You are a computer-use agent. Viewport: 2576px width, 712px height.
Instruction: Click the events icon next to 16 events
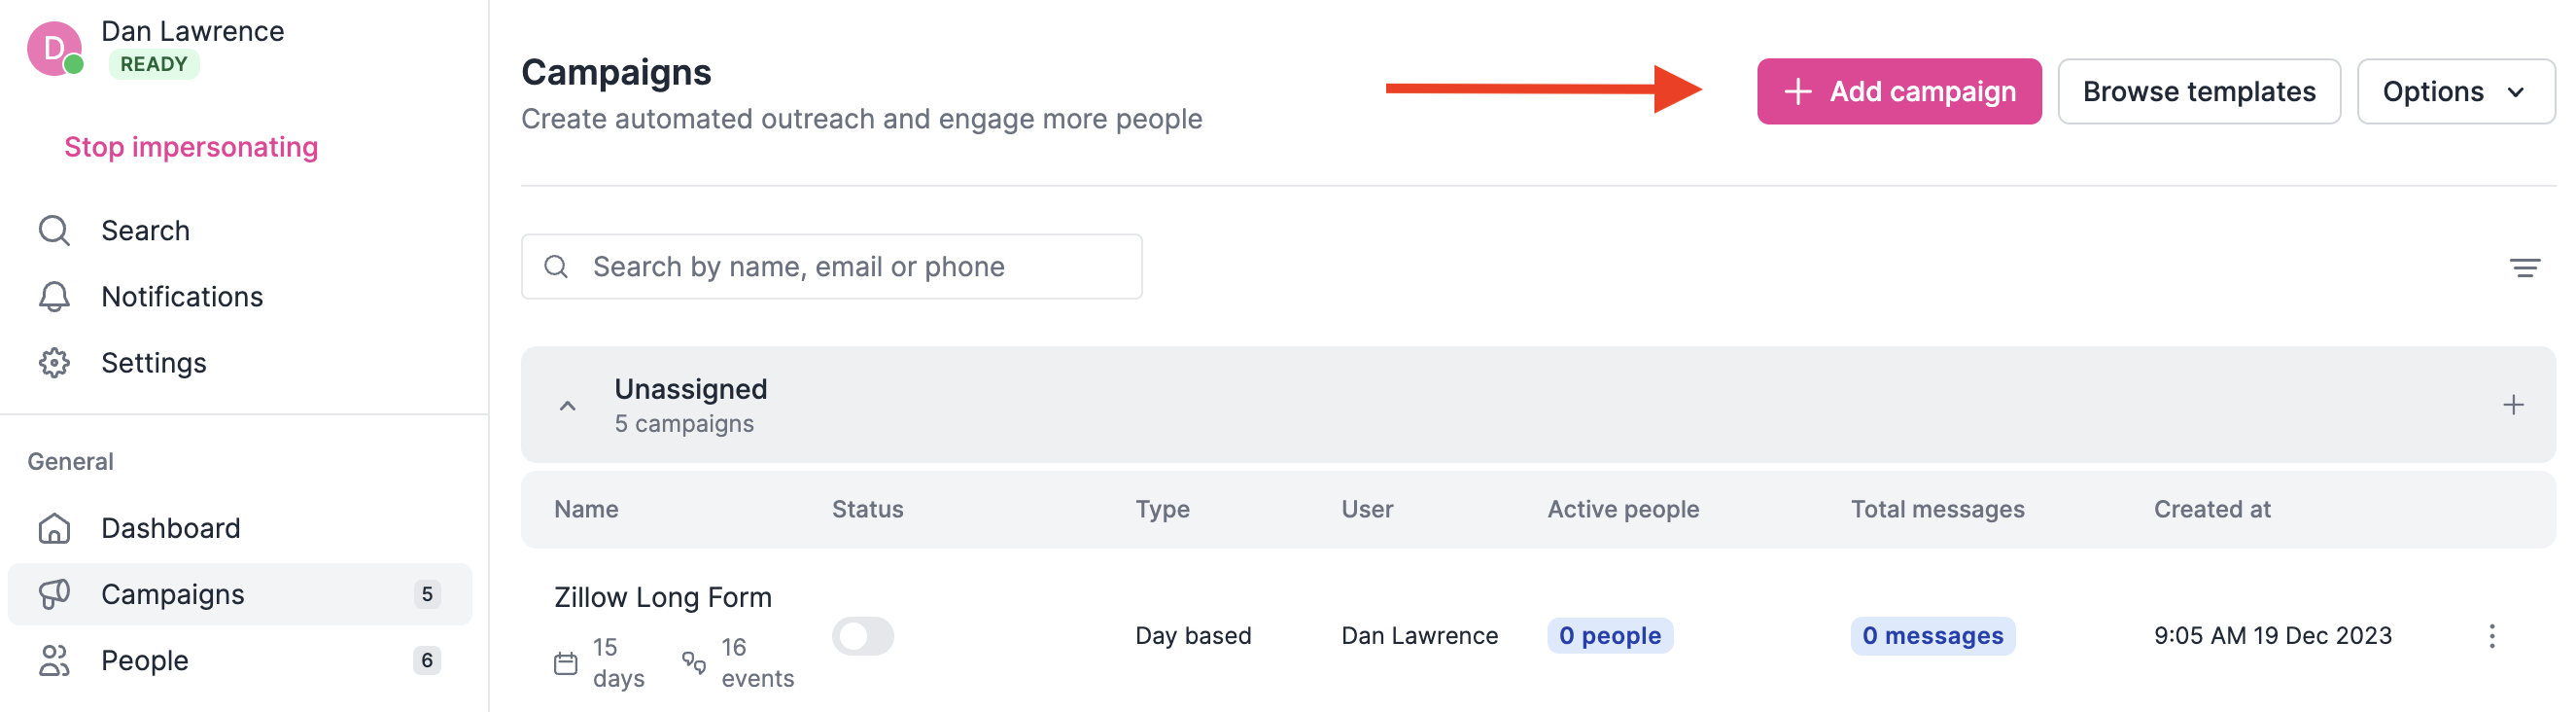point(697,661)
